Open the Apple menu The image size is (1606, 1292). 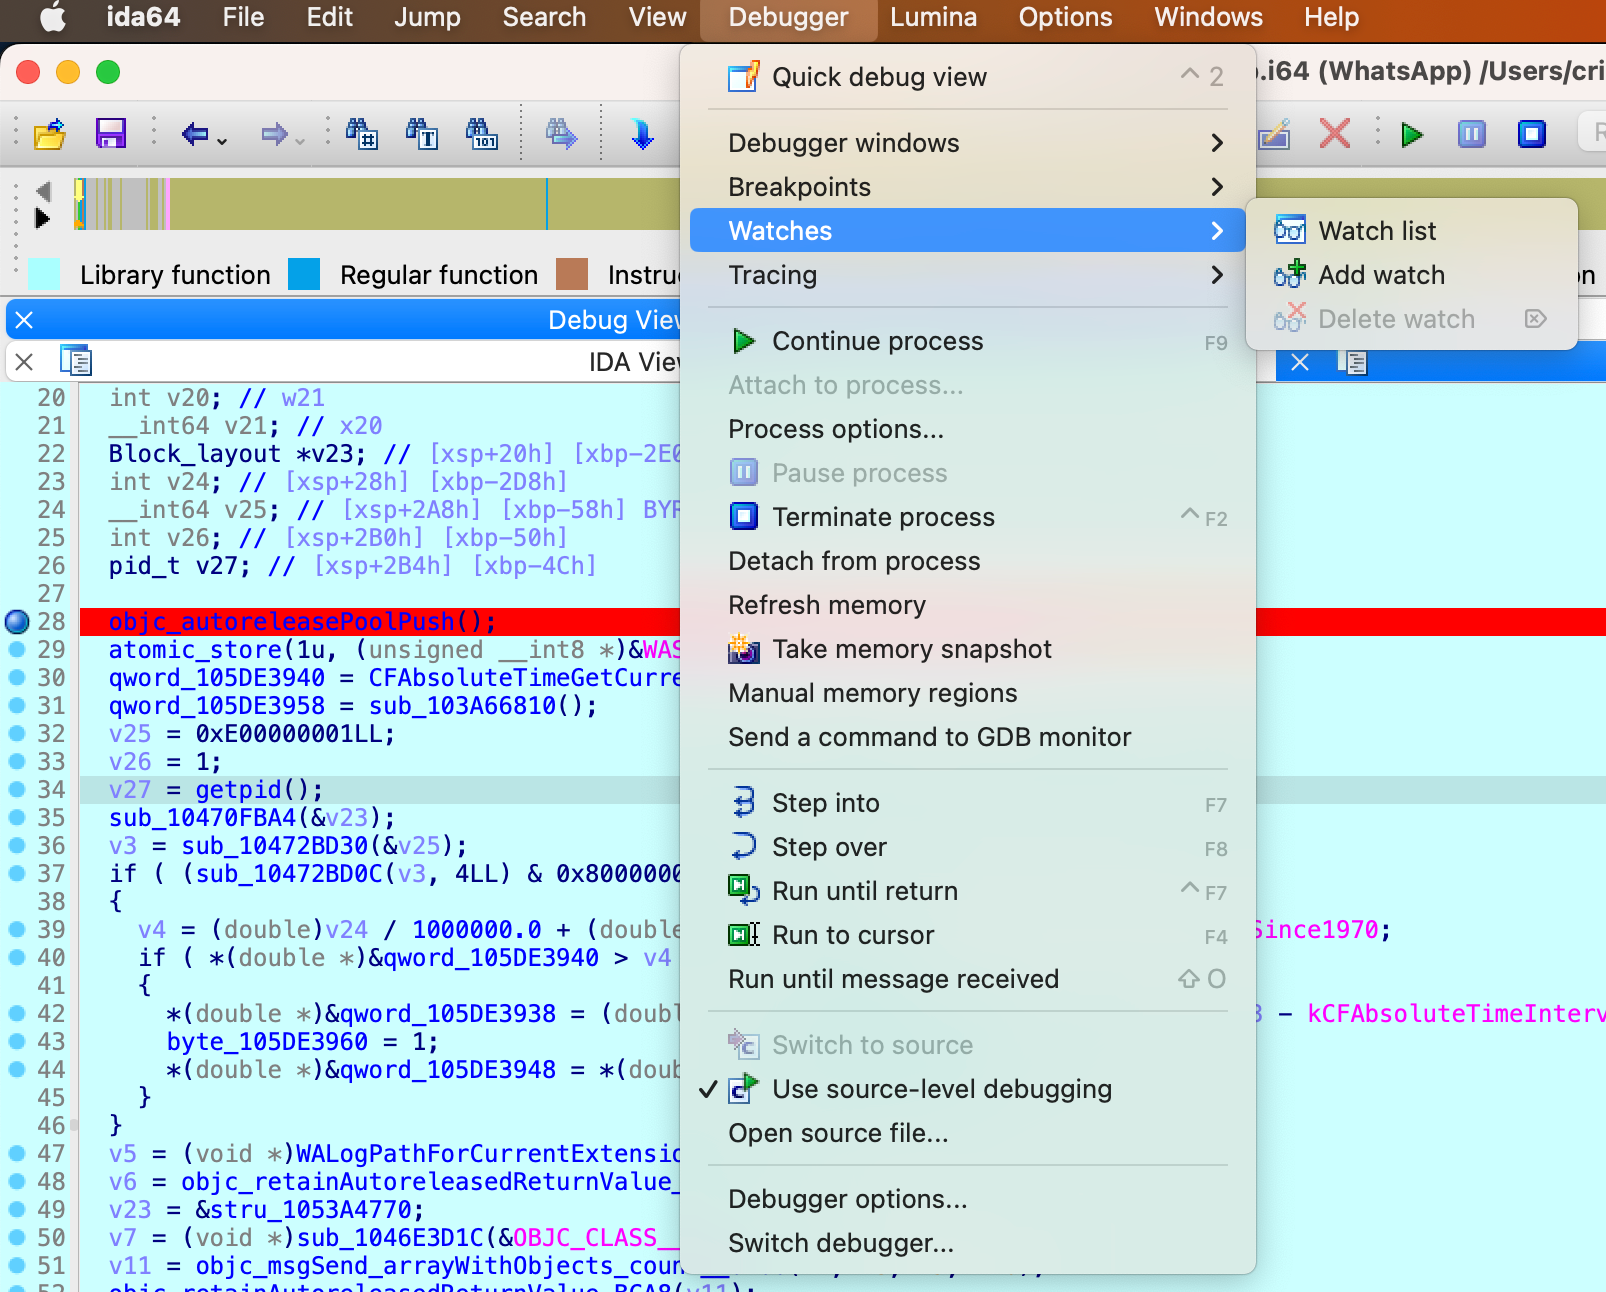(x=53, y=17)
